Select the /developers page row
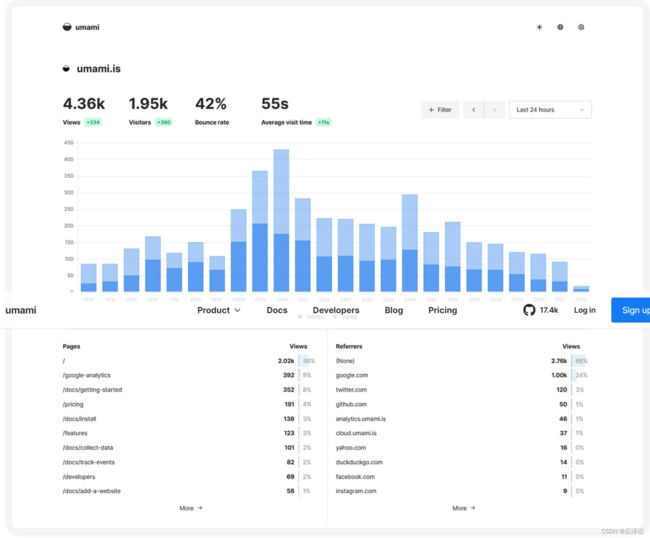 pos(189,477)
